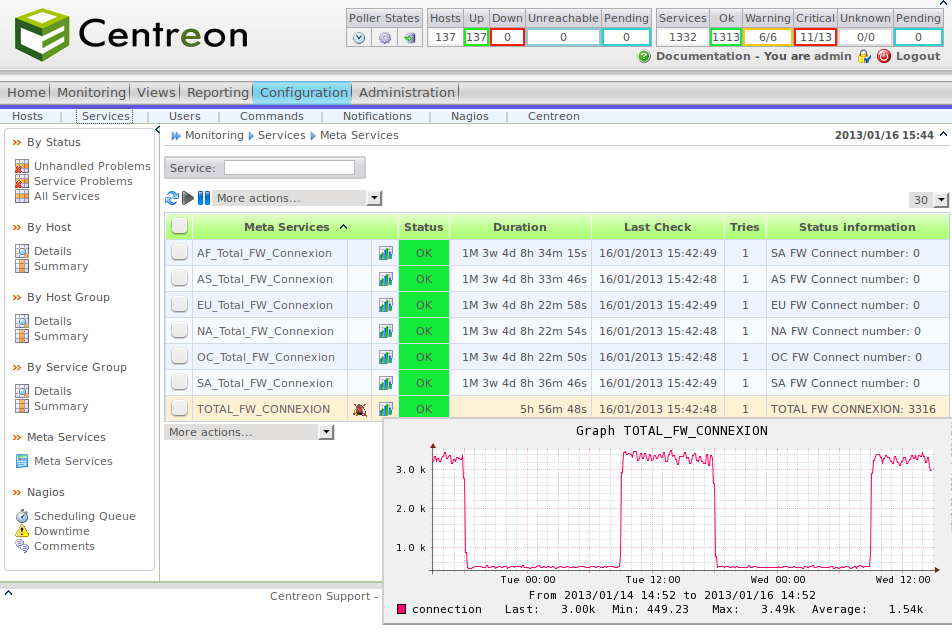Check the OC_Total_FW_Connexion row checkbox
952x633 pixels.
click(179, 357)
